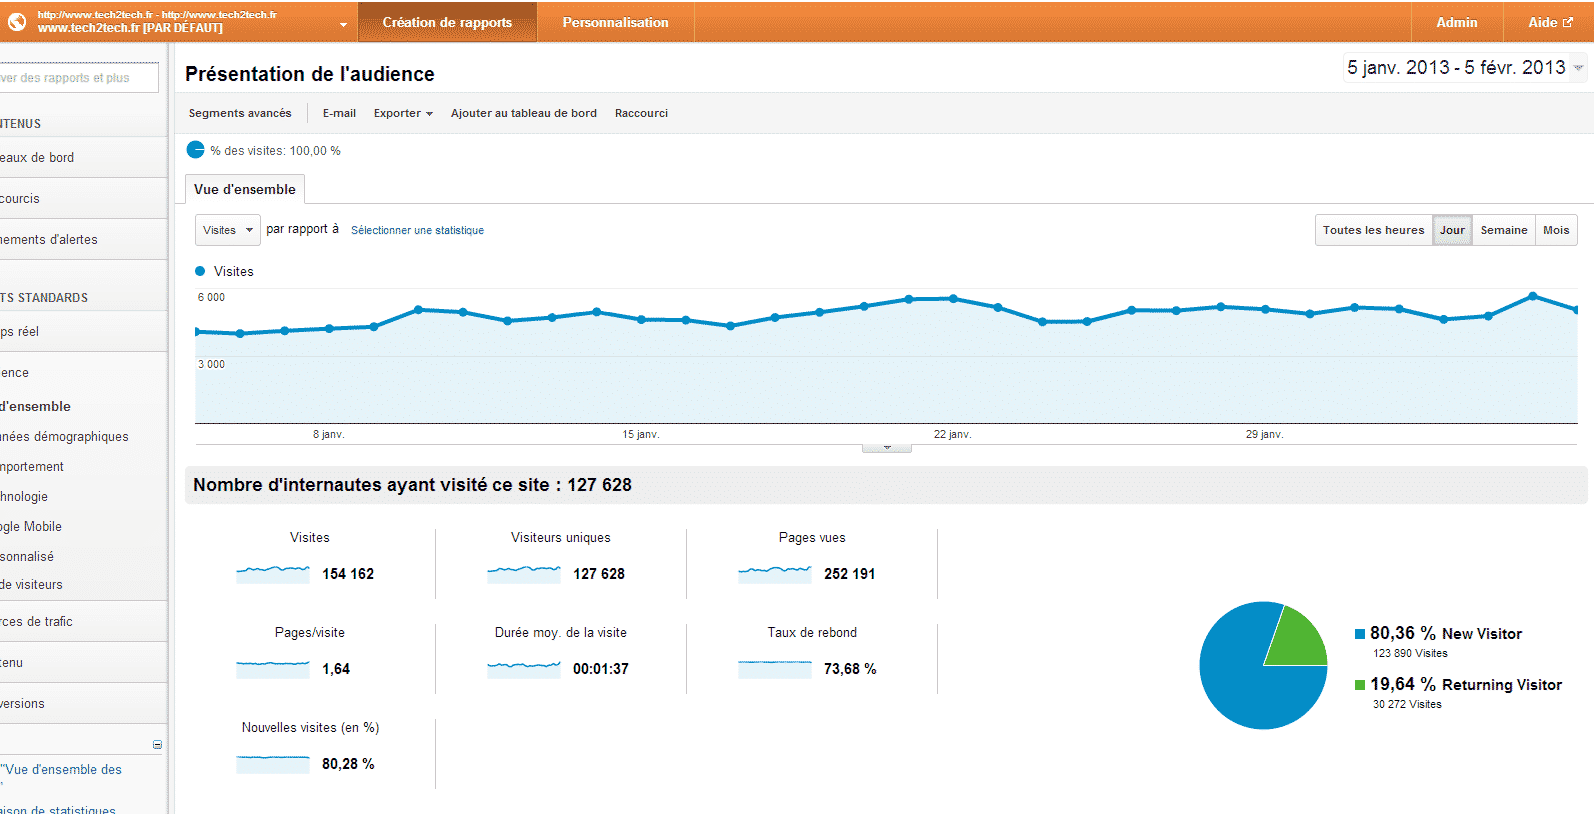The width and height of the screenshot is (1594, 814).
Task: Click the Visites sparkline thumbnail
Action: 273,574
